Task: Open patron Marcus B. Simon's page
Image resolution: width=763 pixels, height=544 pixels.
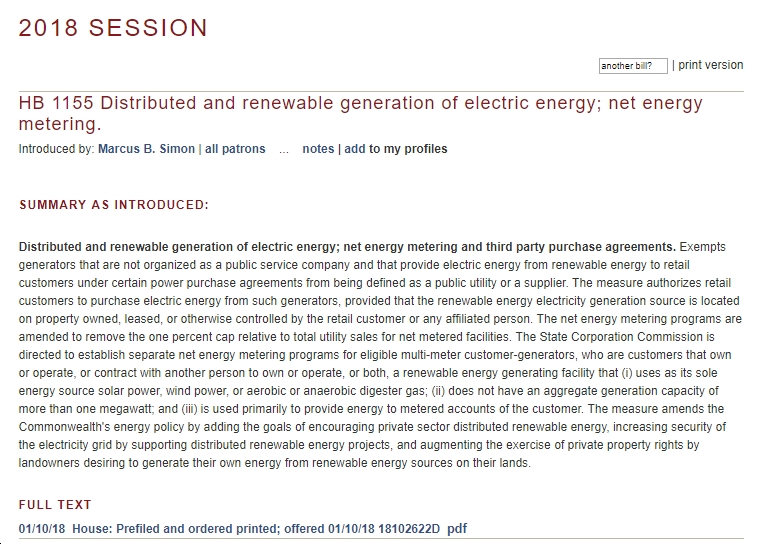Action: pyautogui.click(x=146, y=149)
